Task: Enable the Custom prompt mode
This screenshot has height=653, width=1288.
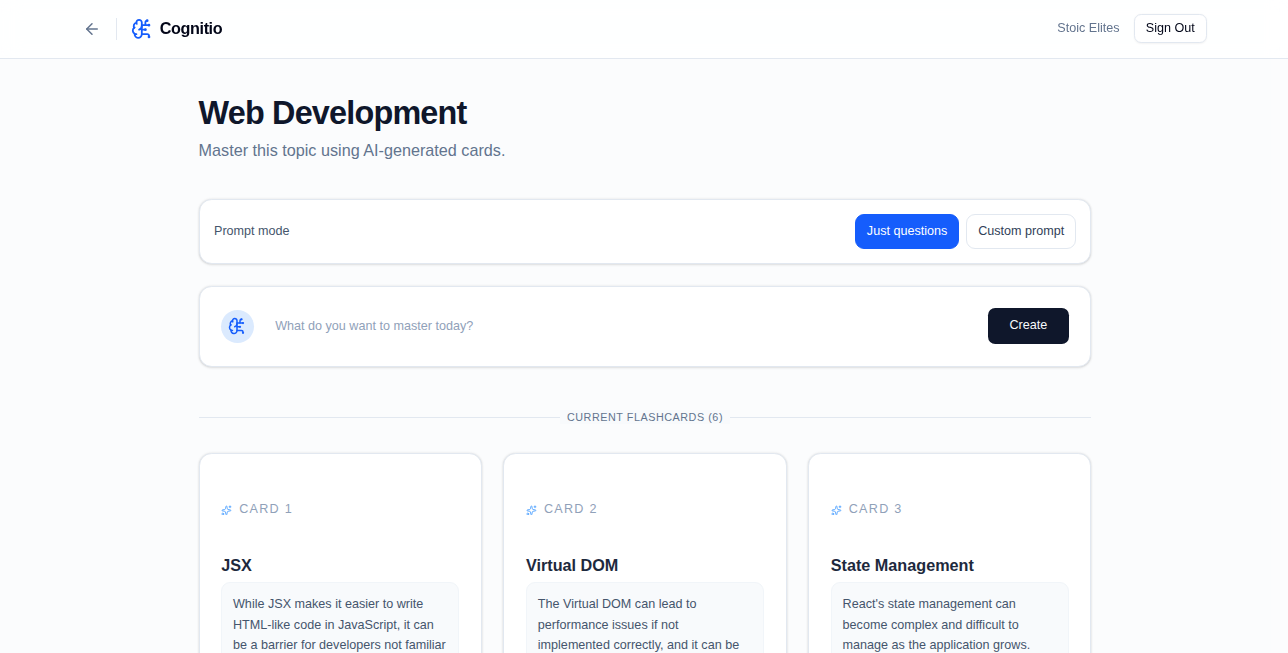Action: pos(1020,231)
